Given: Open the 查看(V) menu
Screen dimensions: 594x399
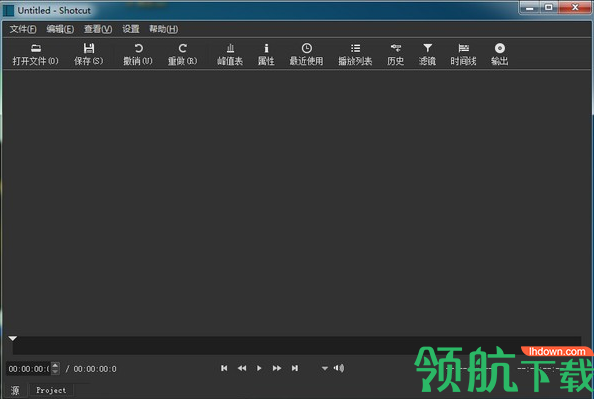Looking at the screenshot, I should tap(98, 29).
